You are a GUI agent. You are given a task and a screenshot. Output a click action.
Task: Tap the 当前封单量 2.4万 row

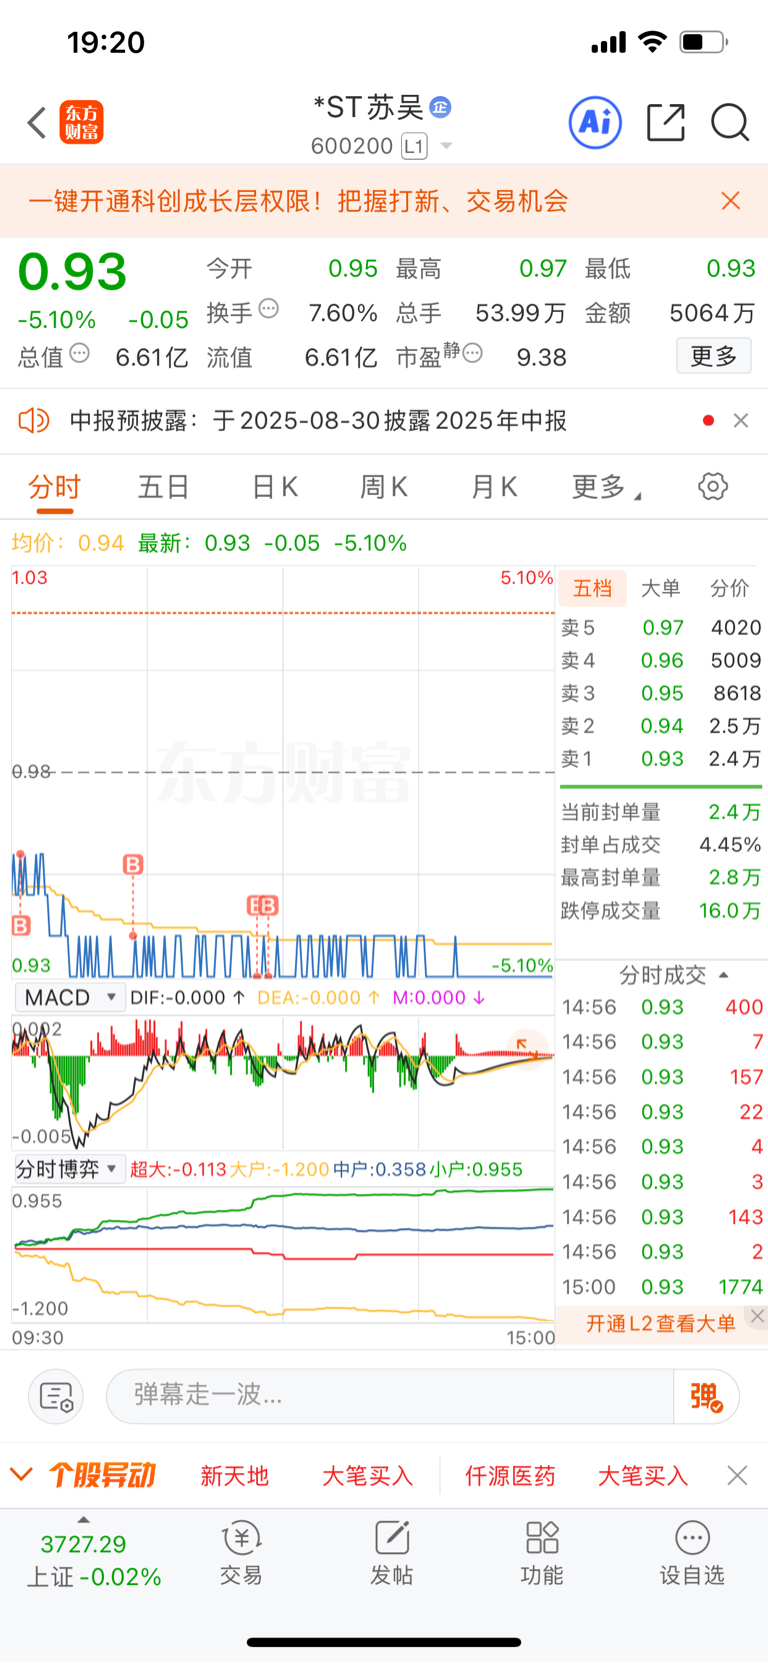[x=661, y=812]
